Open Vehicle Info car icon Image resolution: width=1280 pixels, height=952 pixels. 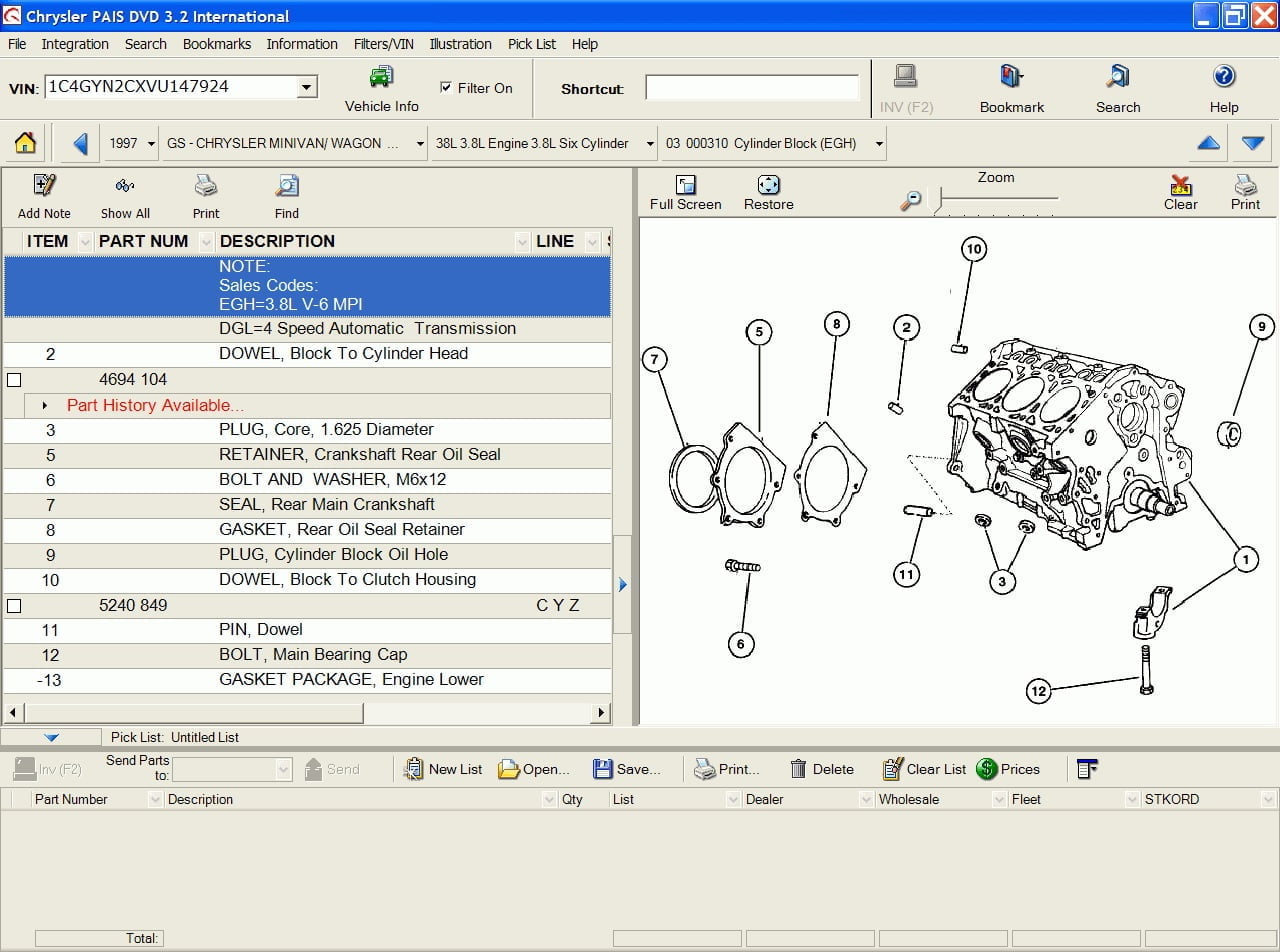pyautogui.click(x=381, y=77)
